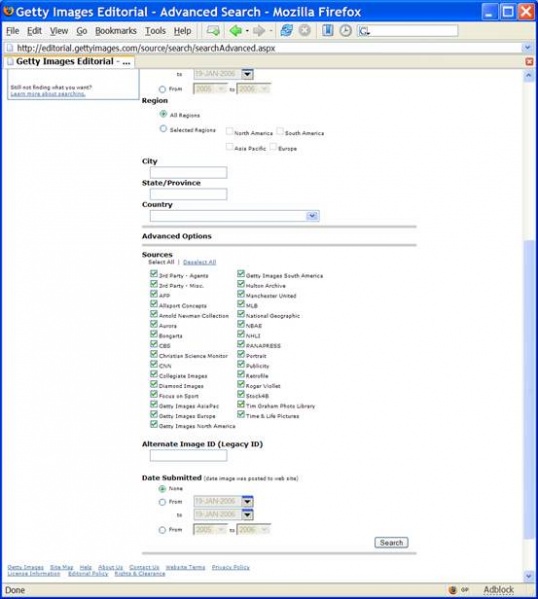Viewport: 538px width, 599px height.
Task: Open the Site Map footer link
Action: (x=62, y=567)
